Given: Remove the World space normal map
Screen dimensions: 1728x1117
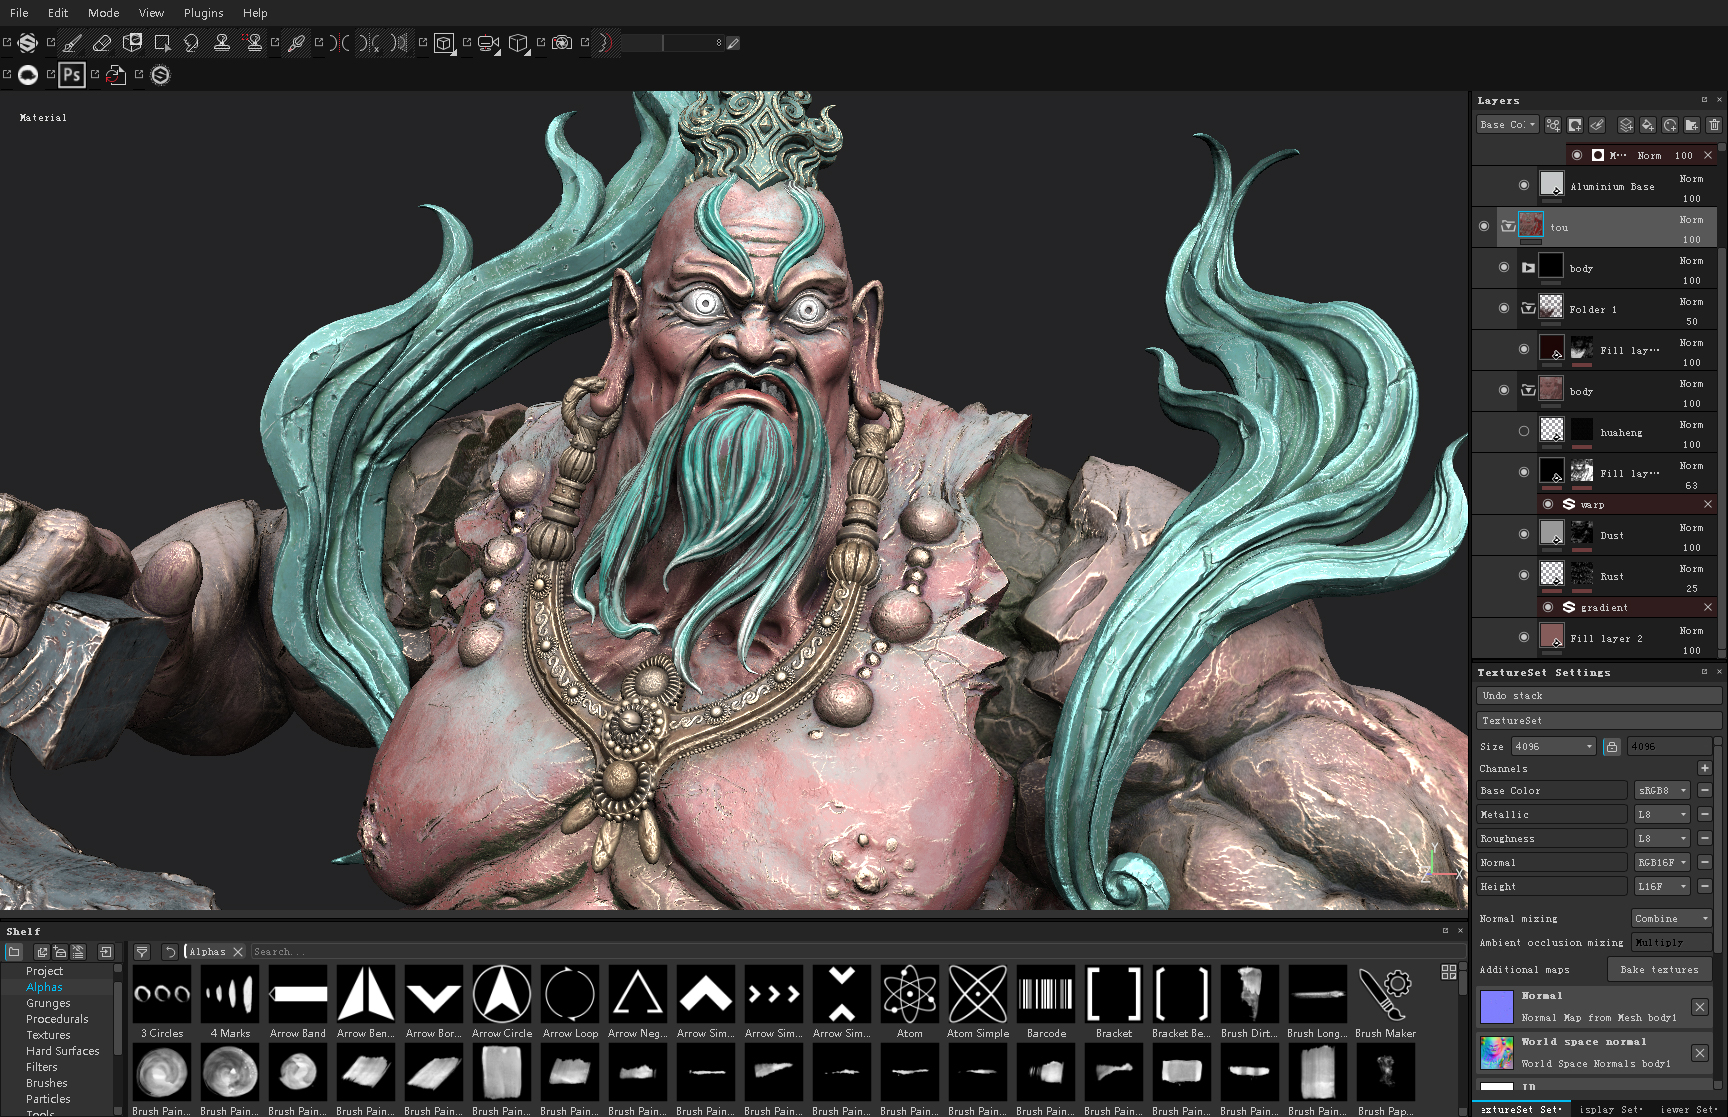Looking at the screenshot, I should coord(1699,1053).
